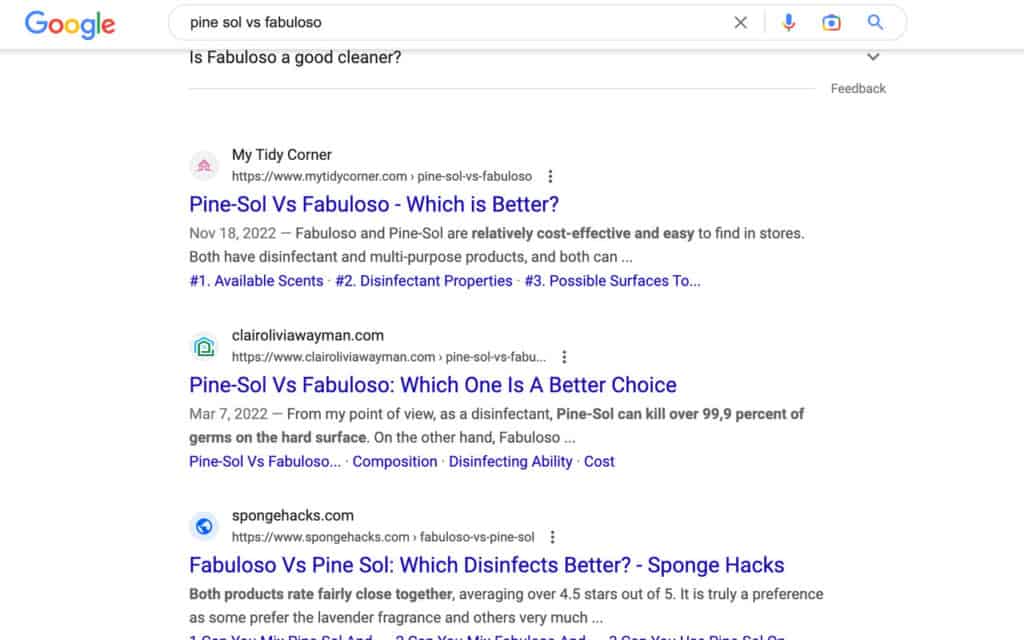
Task: Click clairoliviawayman.com site favicon
Action: click(204, 346)
